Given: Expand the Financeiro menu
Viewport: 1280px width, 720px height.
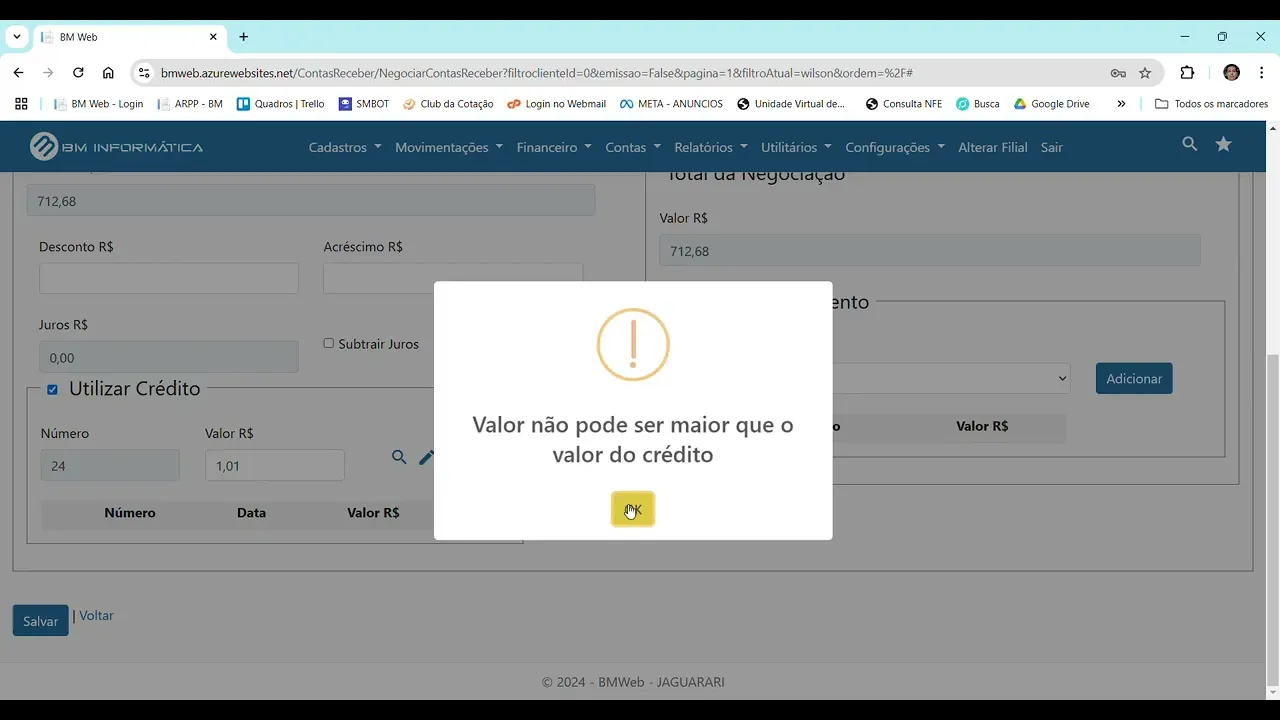Looking at the screenshot, I should [554, 147].
